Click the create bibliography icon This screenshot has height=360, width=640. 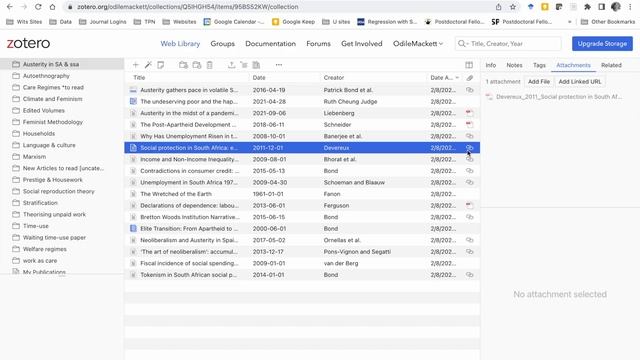(x=256, y=65)
